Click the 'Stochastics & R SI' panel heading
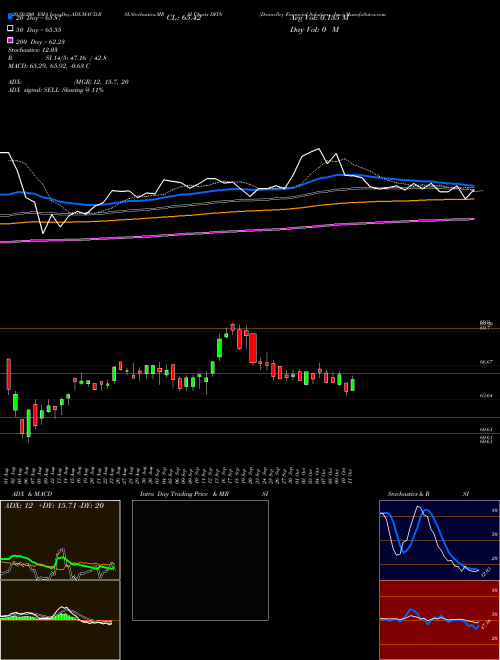 [428, 494]
